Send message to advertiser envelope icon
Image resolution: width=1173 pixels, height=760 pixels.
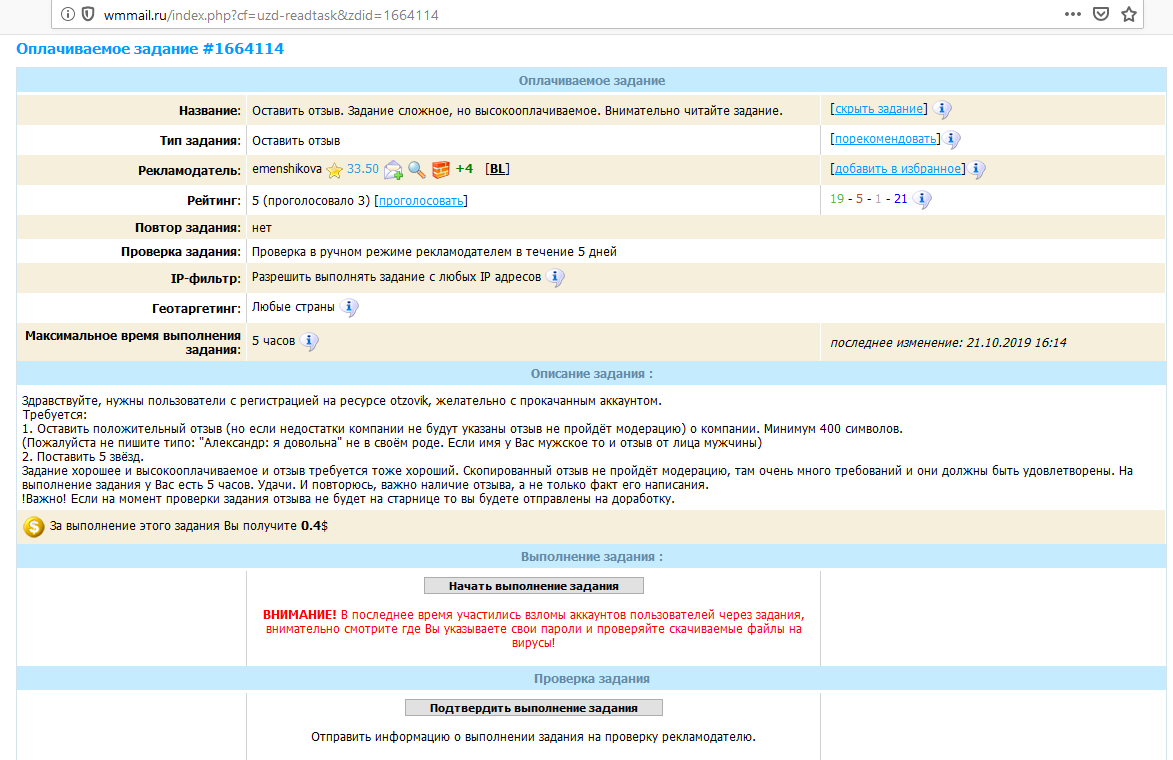click(393, 171)
